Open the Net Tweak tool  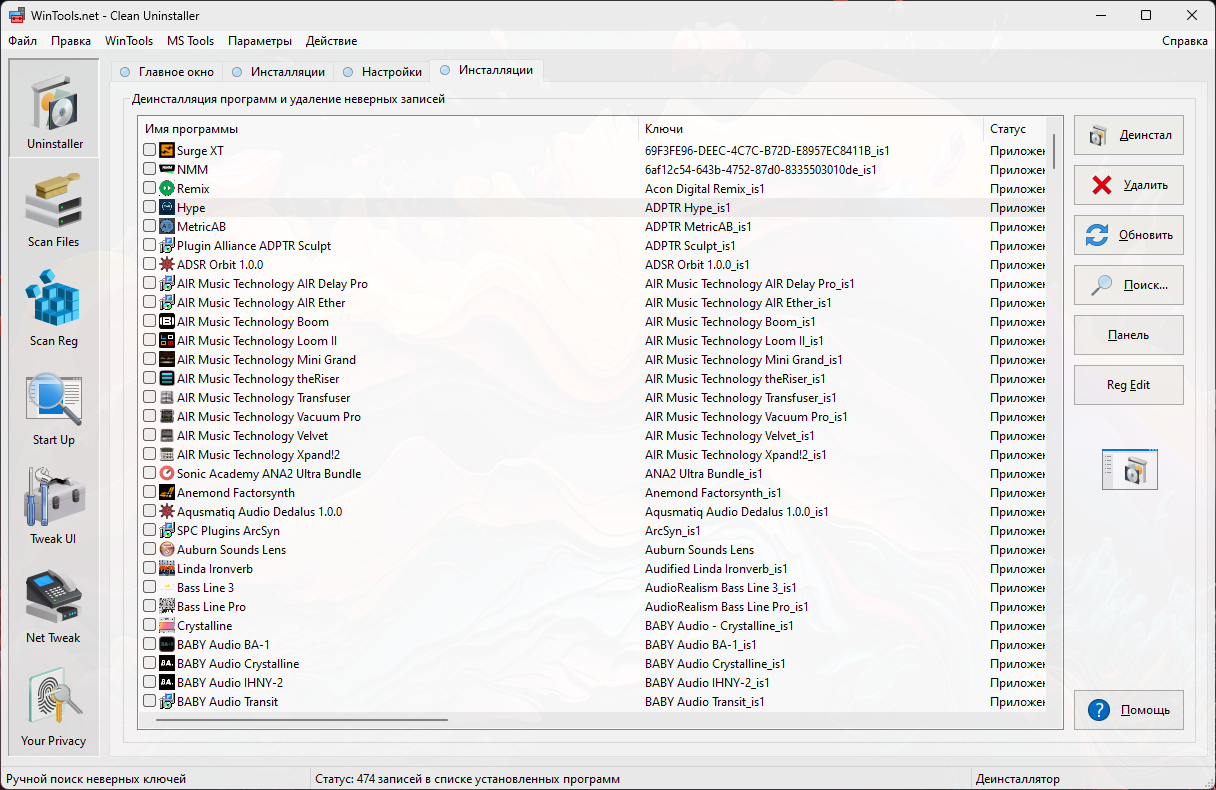click(x=54, y=604)
